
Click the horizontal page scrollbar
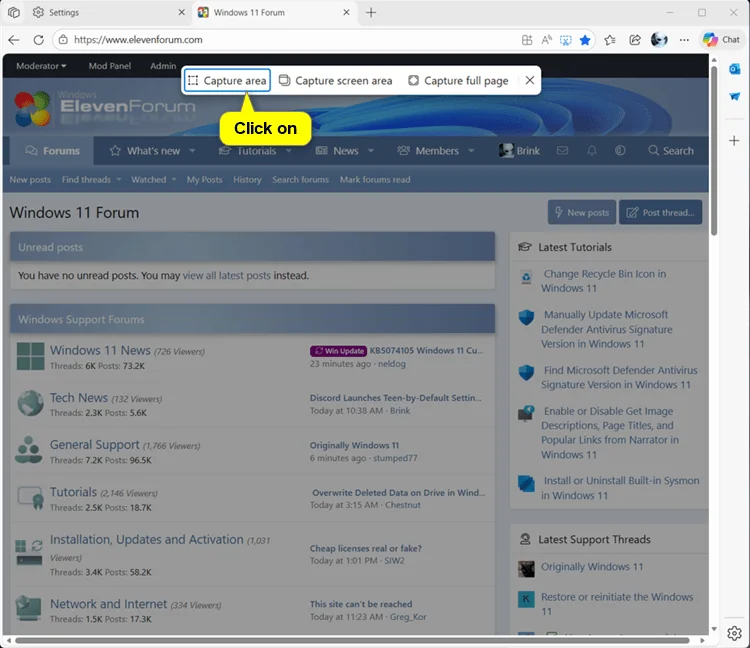pos(355,640)
